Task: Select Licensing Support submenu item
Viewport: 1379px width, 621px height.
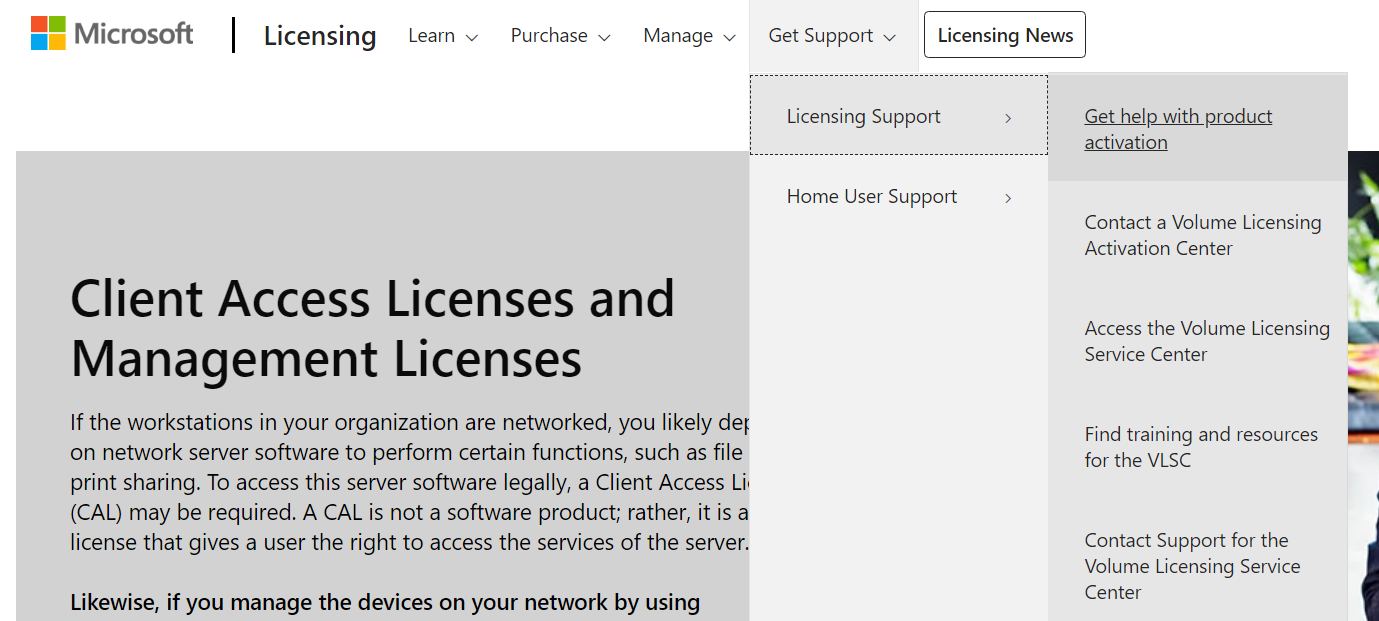Action: (x=899, y=116)
